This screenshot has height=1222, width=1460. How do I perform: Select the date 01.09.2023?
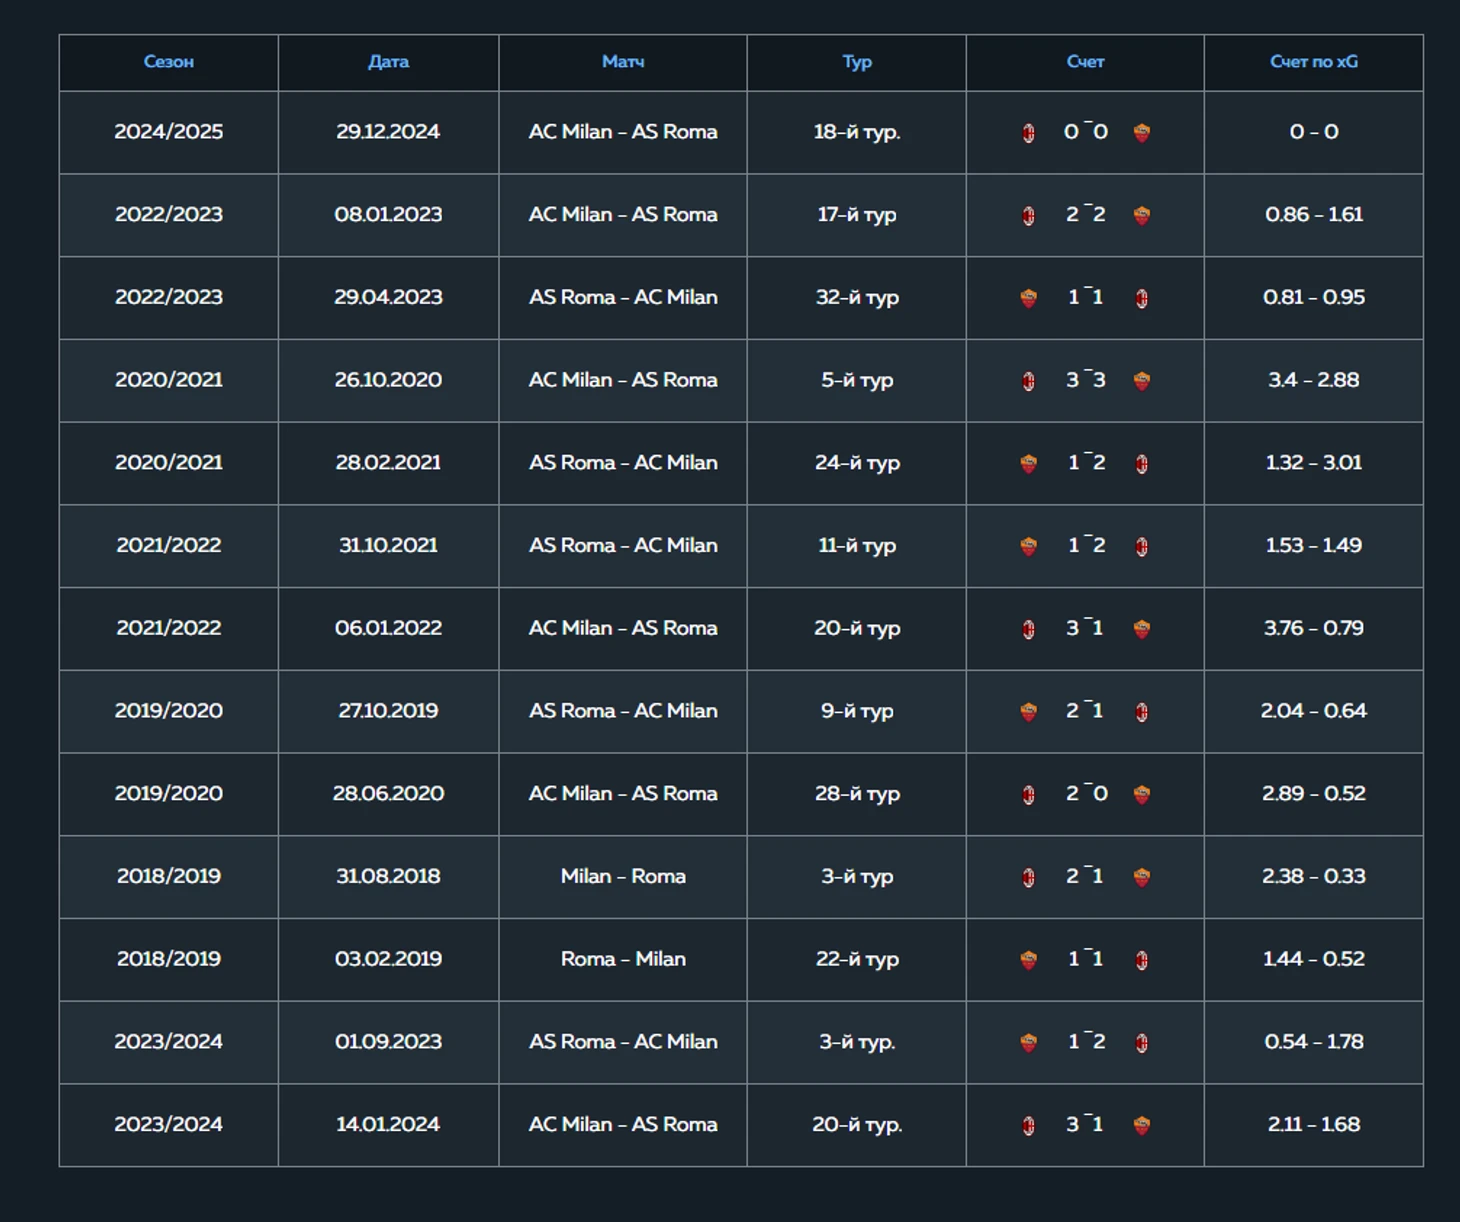(x=388, y=1042)
